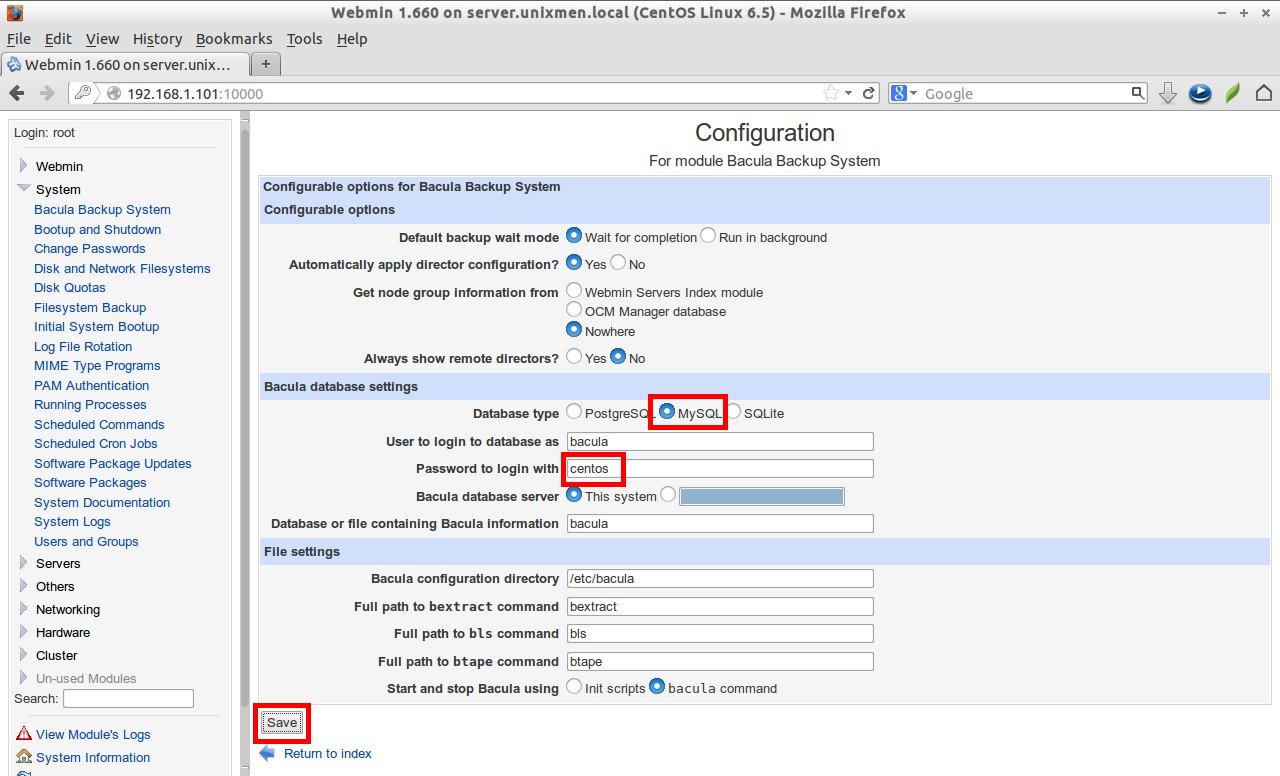Click the sidebar Search input field
Image resolution: width=1280 pixels, height=776 pixels.
(128, 698)
